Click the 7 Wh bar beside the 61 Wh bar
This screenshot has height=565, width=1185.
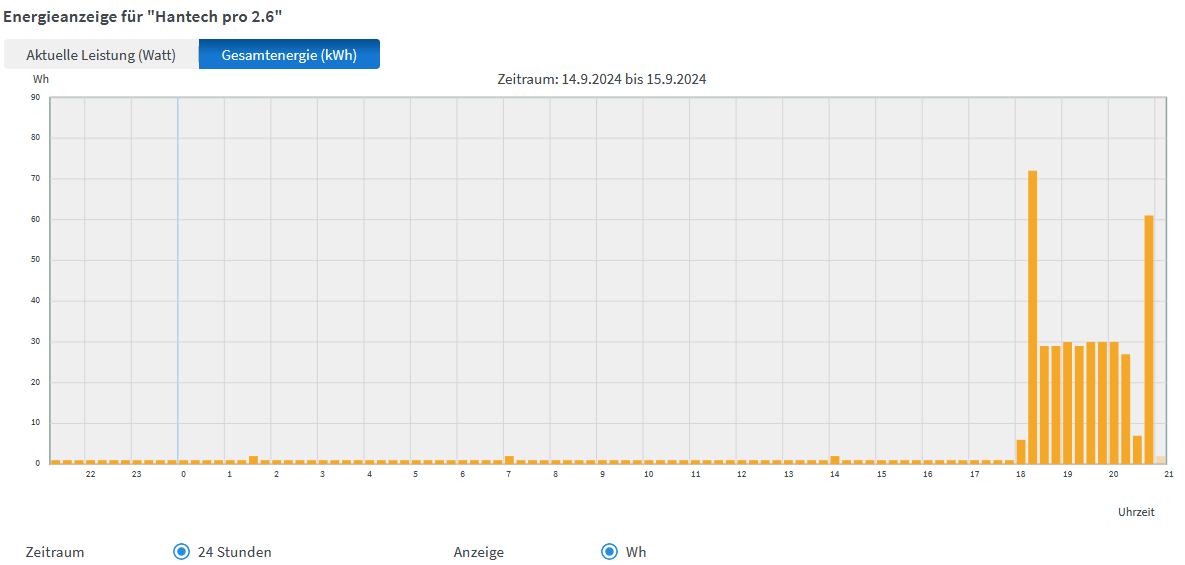coord(1137,449)
